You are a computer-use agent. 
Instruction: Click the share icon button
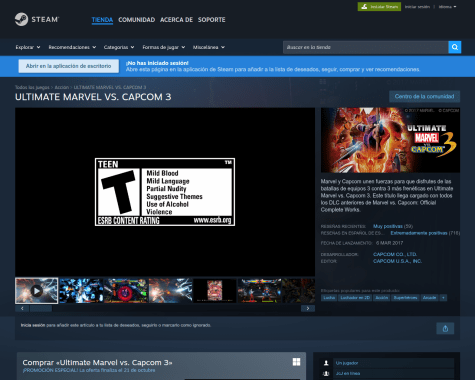point(445,329)
